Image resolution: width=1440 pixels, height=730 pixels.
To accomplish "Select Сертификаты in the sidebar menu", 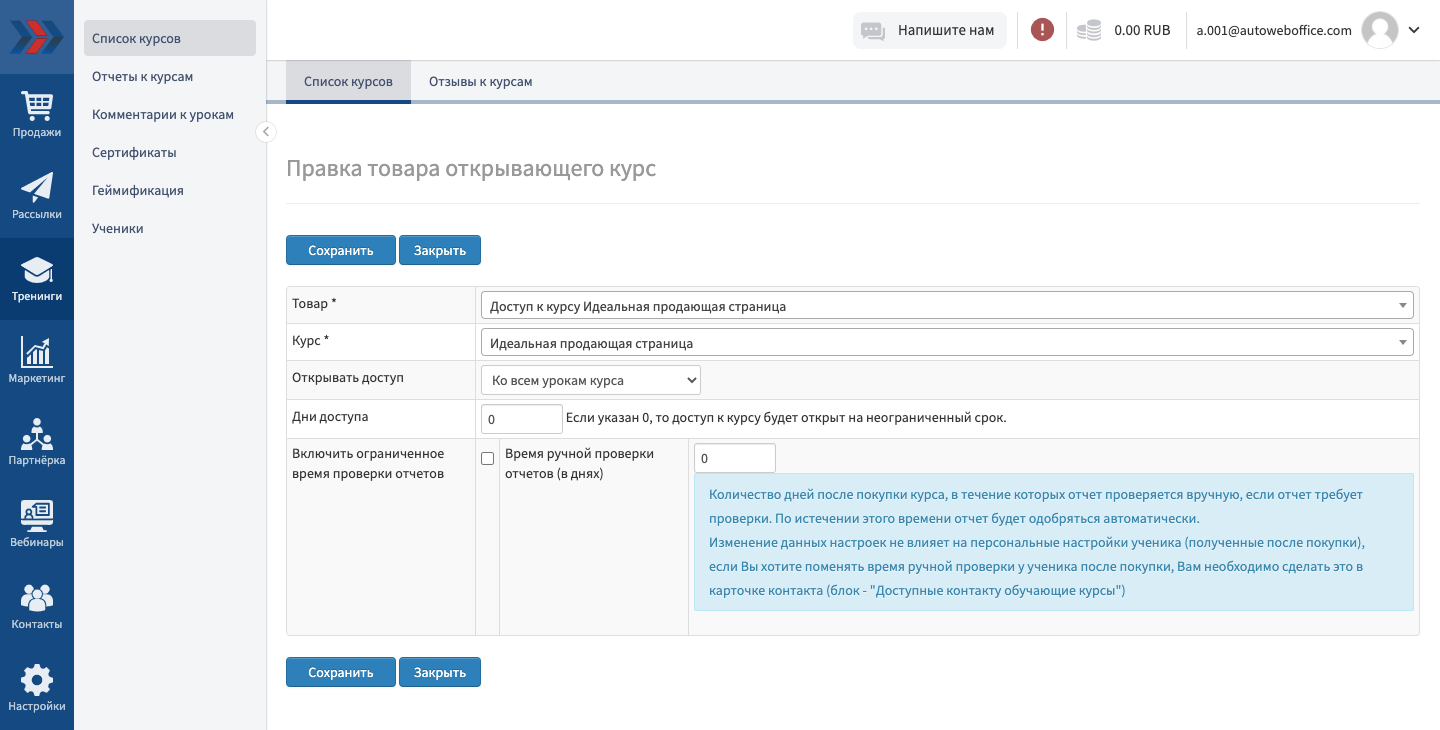I will coord(134,153).
